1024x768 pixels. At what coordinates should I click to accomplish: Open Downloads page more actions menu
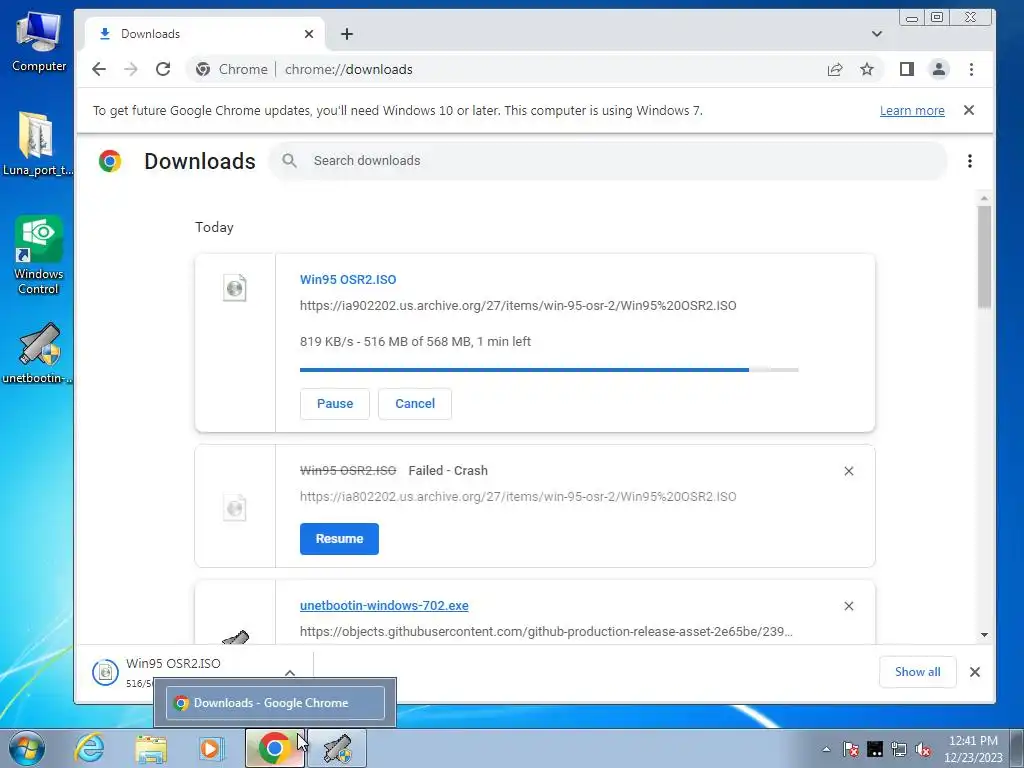tap(970, 161)
